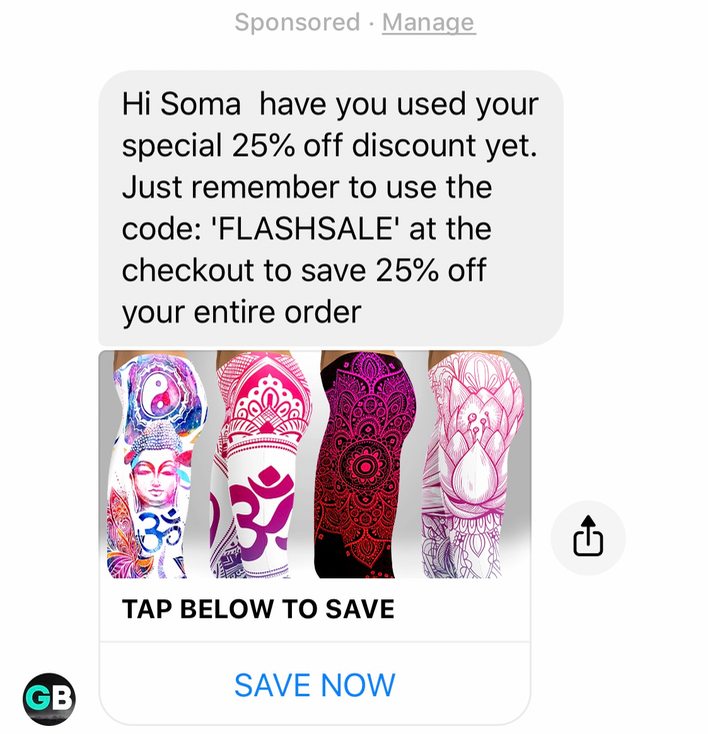Select the Buddha watercolor leggings image
The image size is (708, 734).
156,465
